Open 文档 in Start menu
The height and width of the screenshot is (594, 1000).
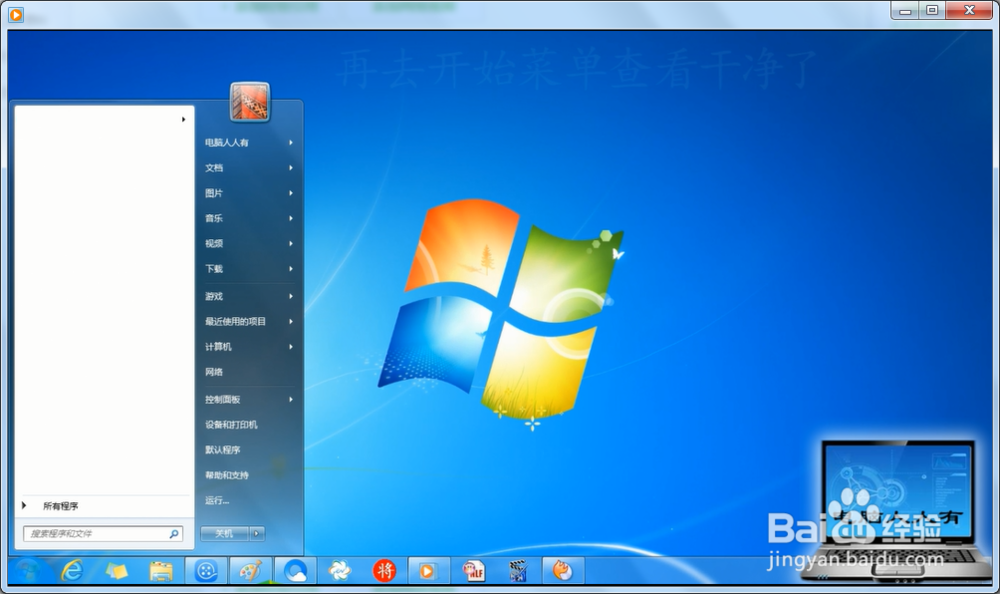(214, 168)
